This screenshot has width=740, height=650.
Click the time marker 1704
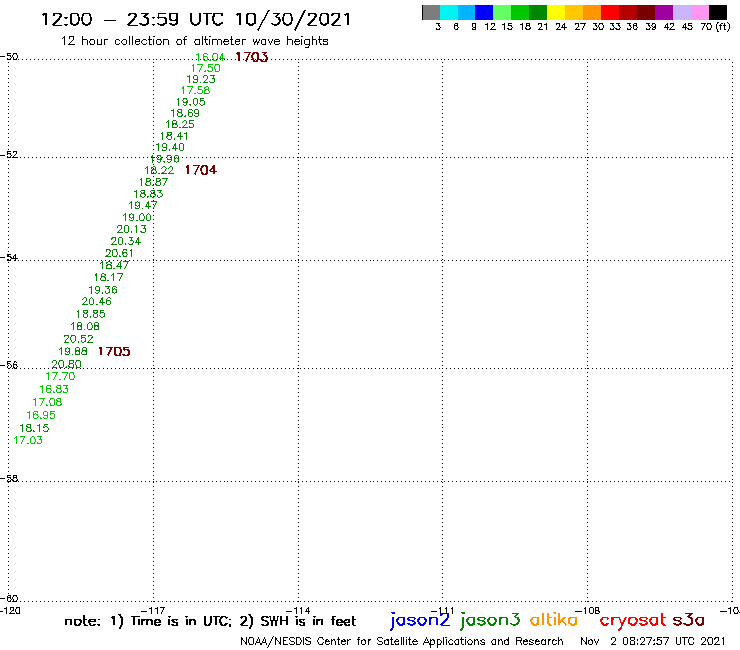point(201,170)
